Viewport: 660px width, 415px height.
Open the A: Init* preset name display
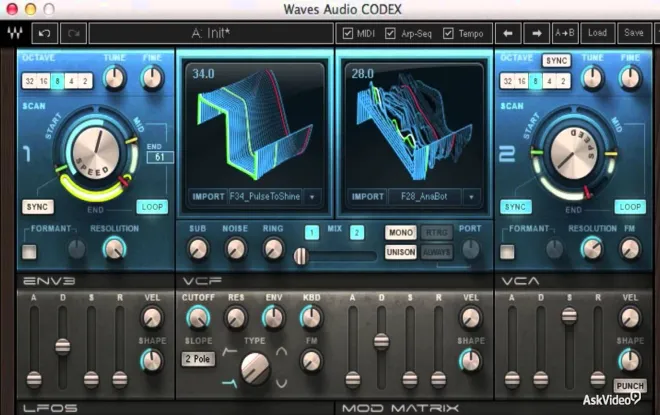point(211,33)
